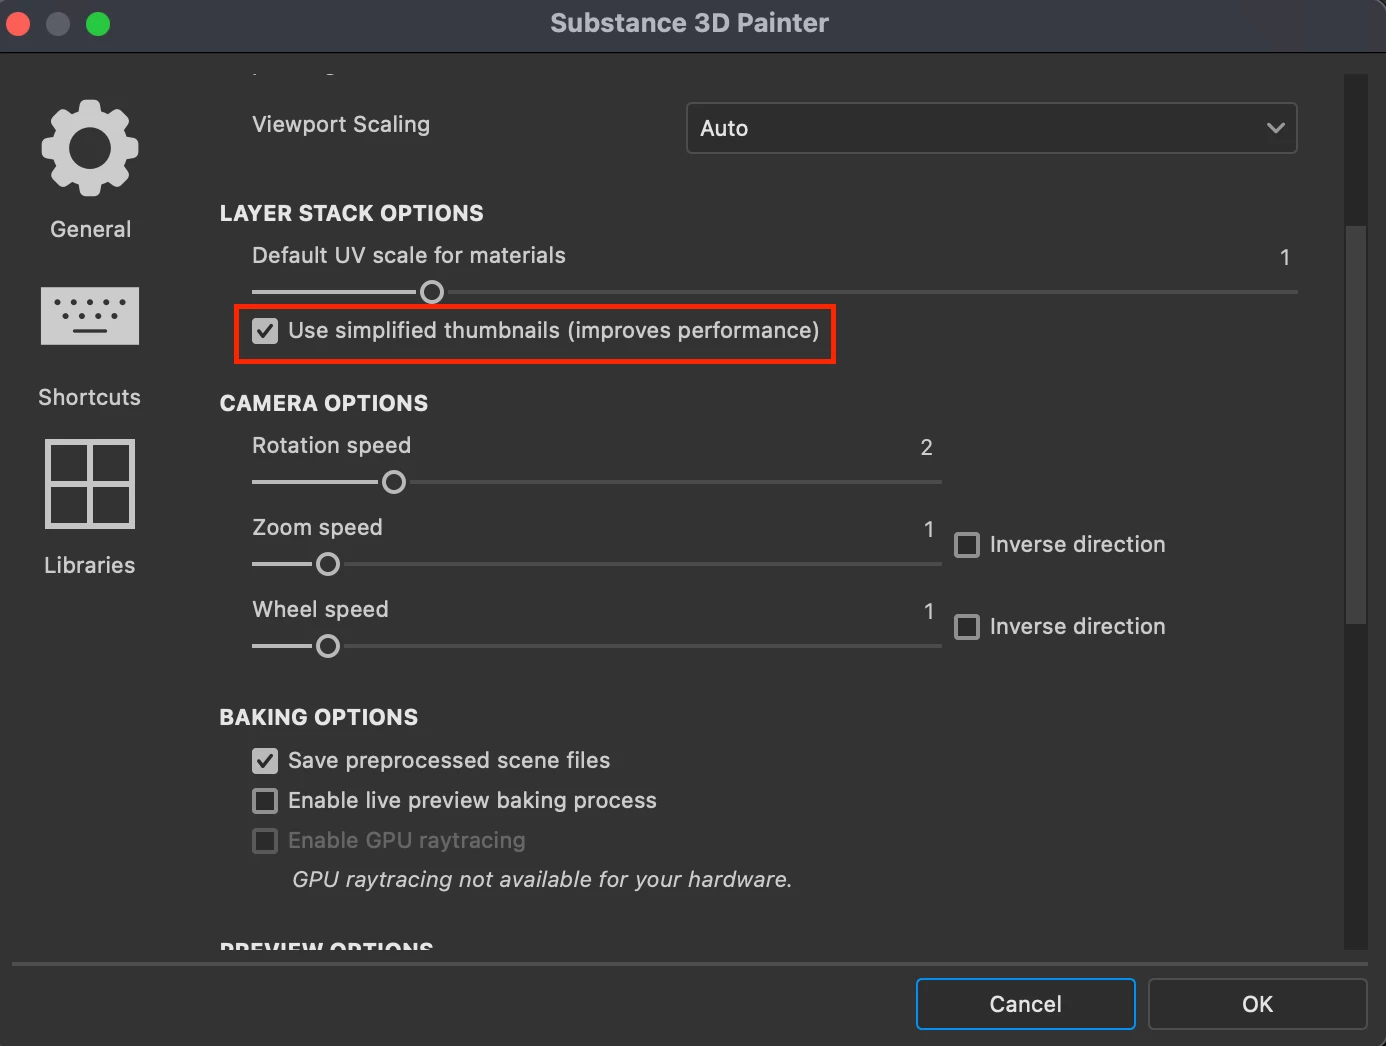
Task: Close the preferences window with red button
Action: [18, 23]
